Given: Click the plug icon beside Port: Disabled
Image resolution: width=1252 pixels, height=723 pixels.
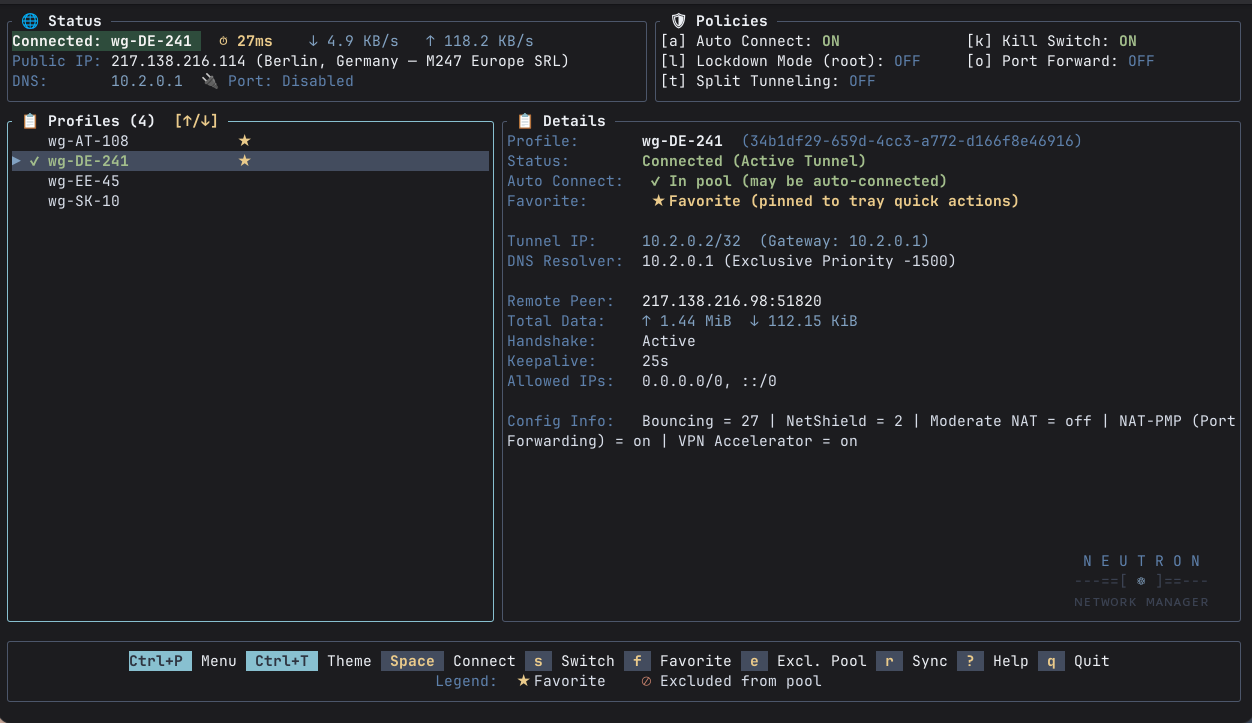Looking at the screenshot, I should [209, 81].
